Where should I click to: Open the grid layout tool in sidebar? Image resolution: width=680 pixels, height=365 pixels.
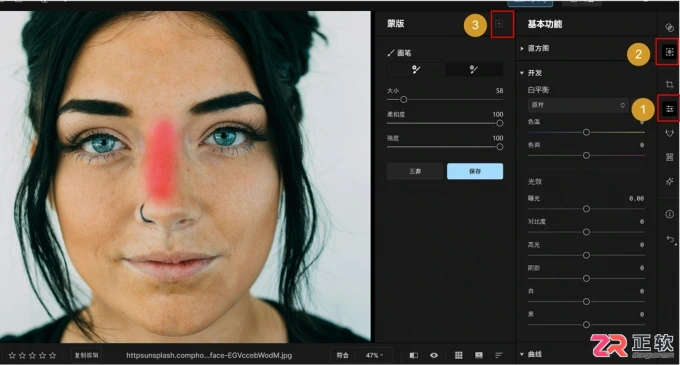pyautogui.click(x=669, y=157)
